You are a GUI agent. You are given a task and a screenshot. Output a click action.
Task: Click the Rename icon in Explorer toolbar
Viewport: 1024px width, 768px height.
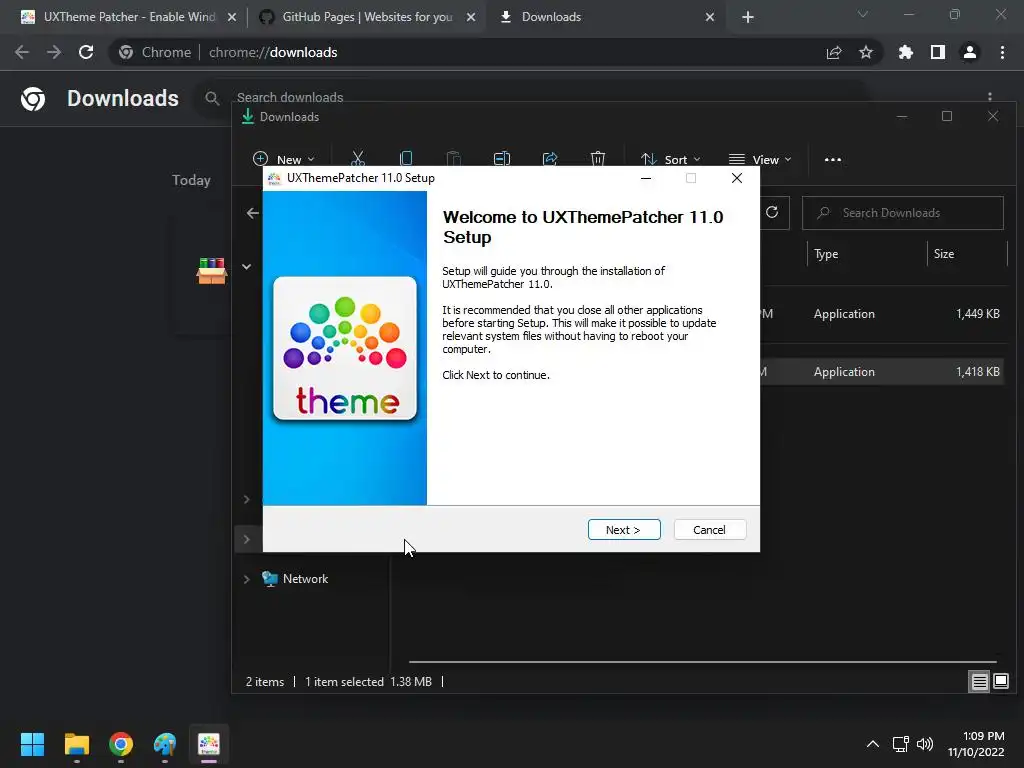[502, 159]
